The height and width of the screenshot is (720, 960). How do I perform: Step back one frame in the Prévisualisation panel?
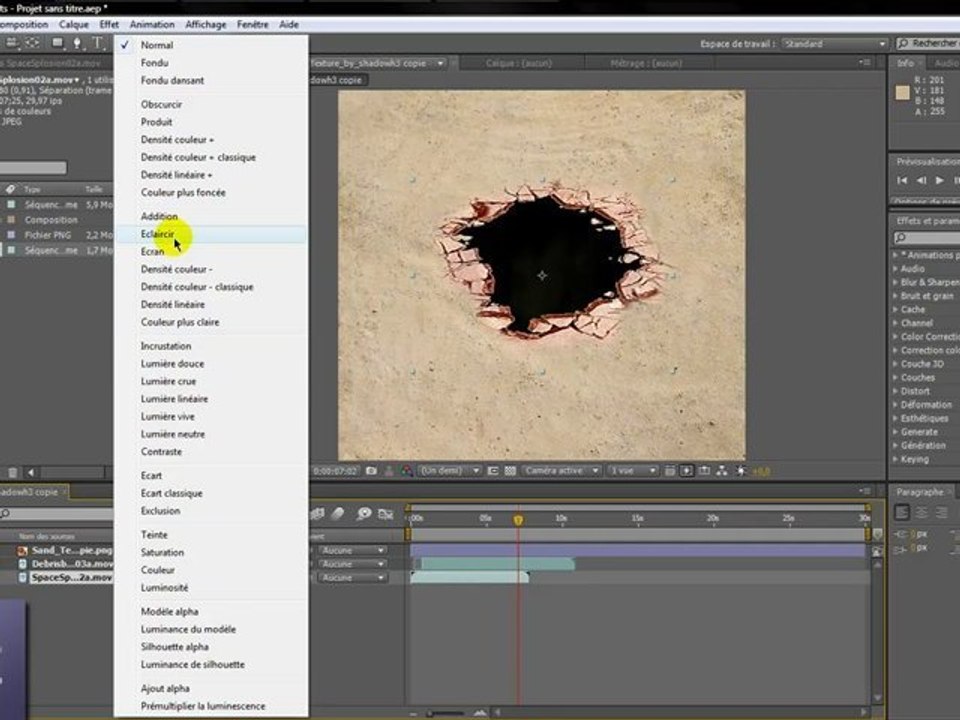(x=921, y=181)
